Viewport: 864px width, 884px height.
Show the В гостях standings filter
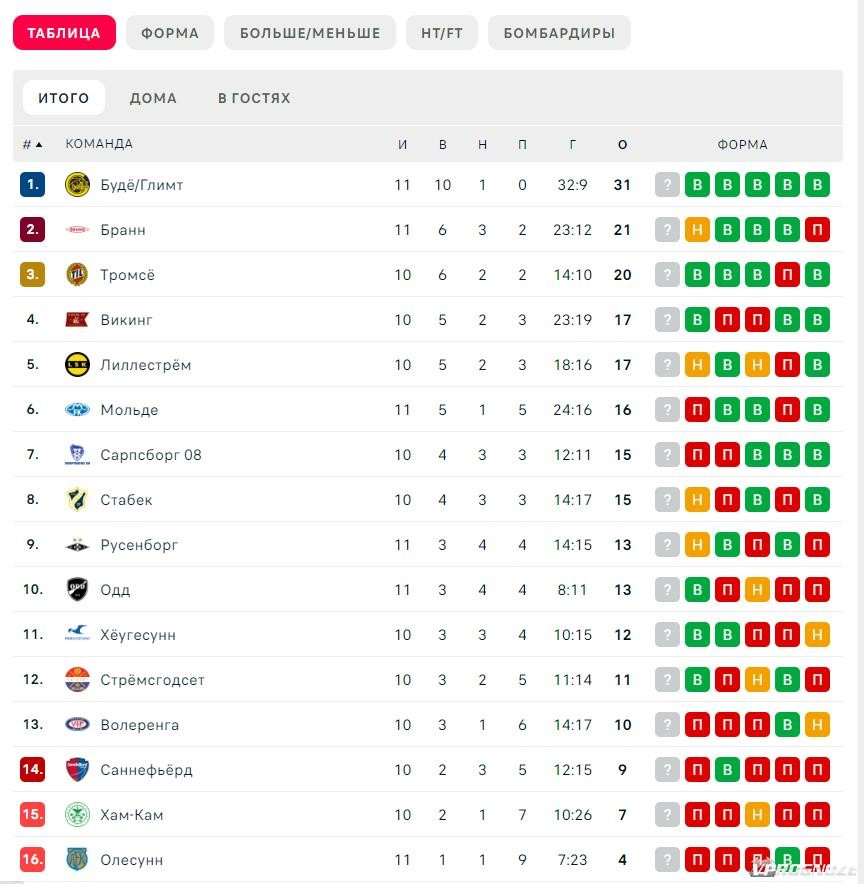[254, 98]
